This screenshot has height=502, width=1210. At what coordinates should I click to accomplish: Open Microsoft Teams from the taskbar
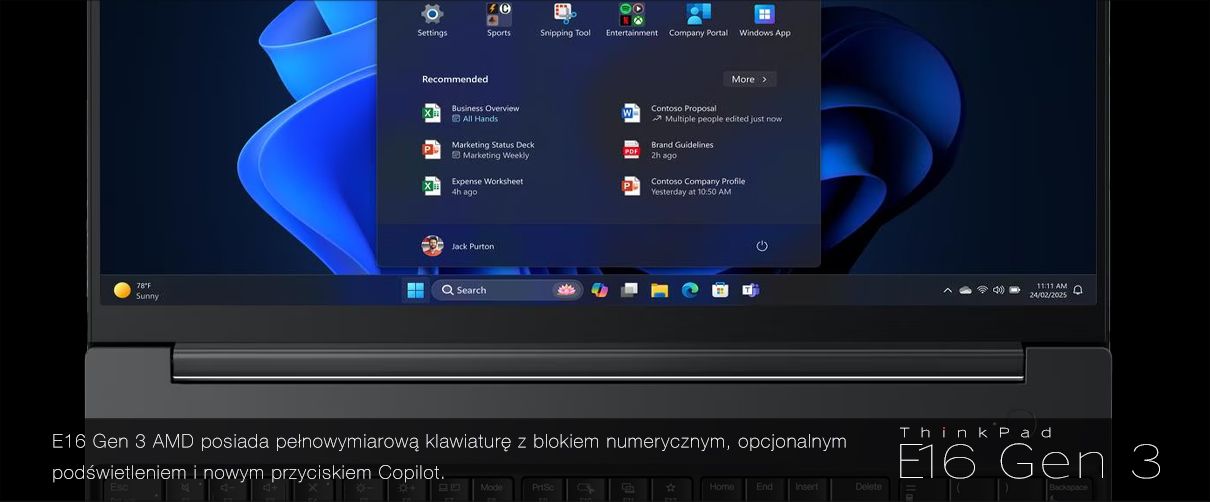click(750, 290)
